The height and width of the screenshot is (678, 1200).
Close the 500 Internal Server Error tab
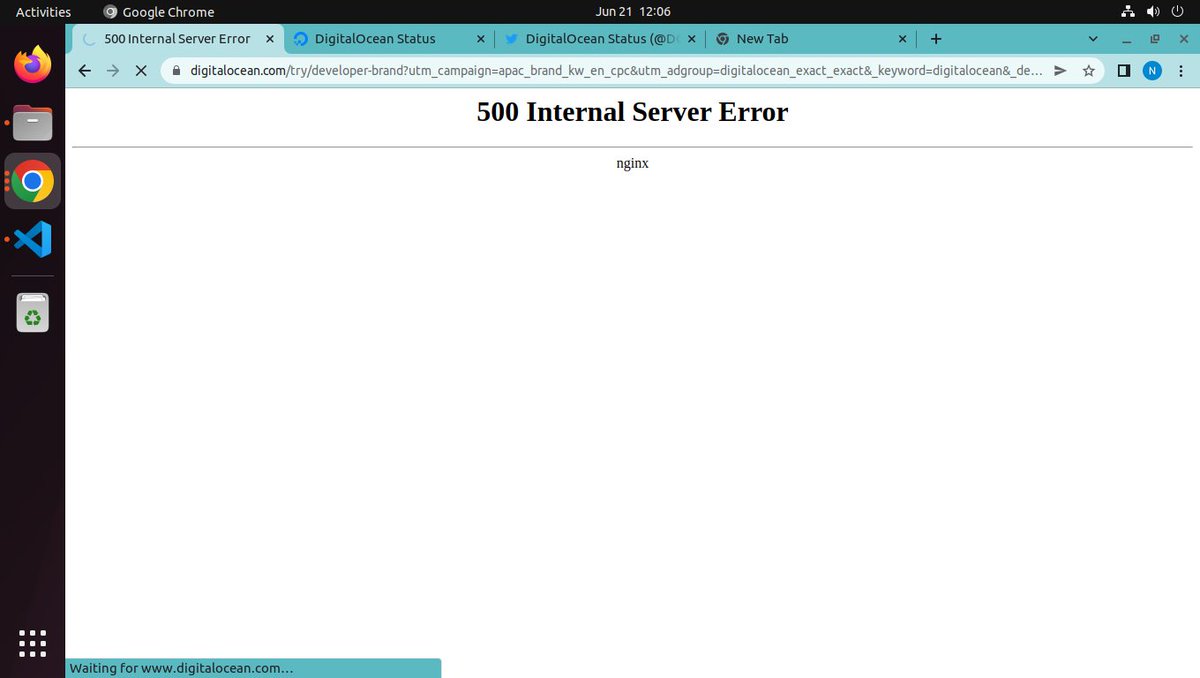(269, 39)
